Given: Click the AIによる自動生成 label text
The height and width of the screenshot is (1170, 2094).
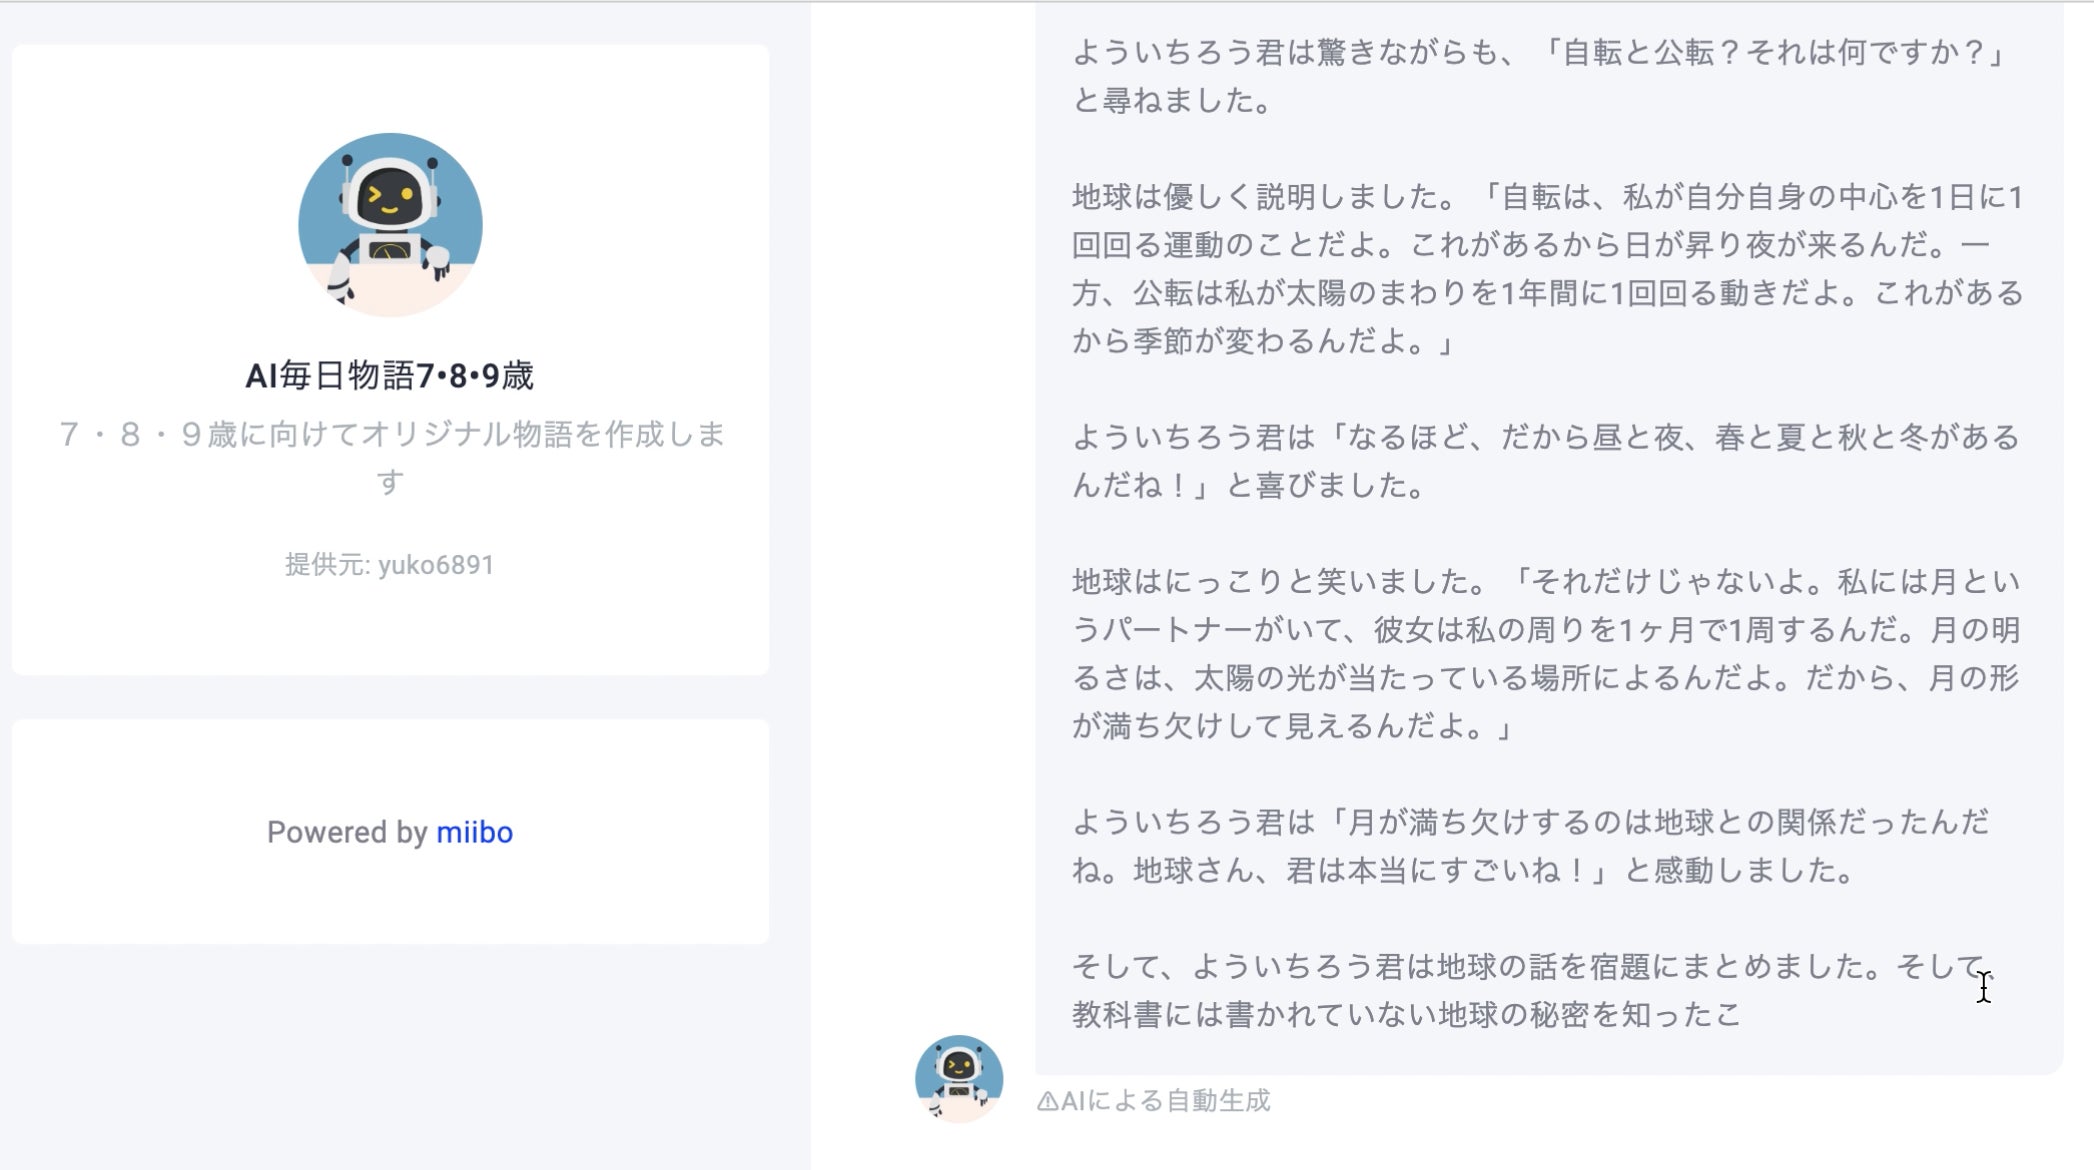Looking at the screenshot, I should (1165, 1101).
